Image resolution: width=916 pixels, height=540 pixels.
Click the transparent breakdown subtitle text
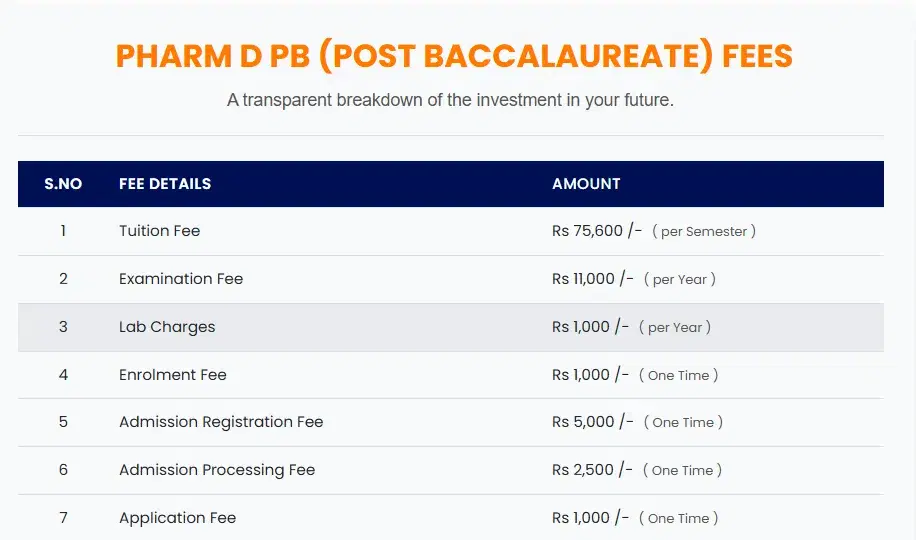coord(450,101)
